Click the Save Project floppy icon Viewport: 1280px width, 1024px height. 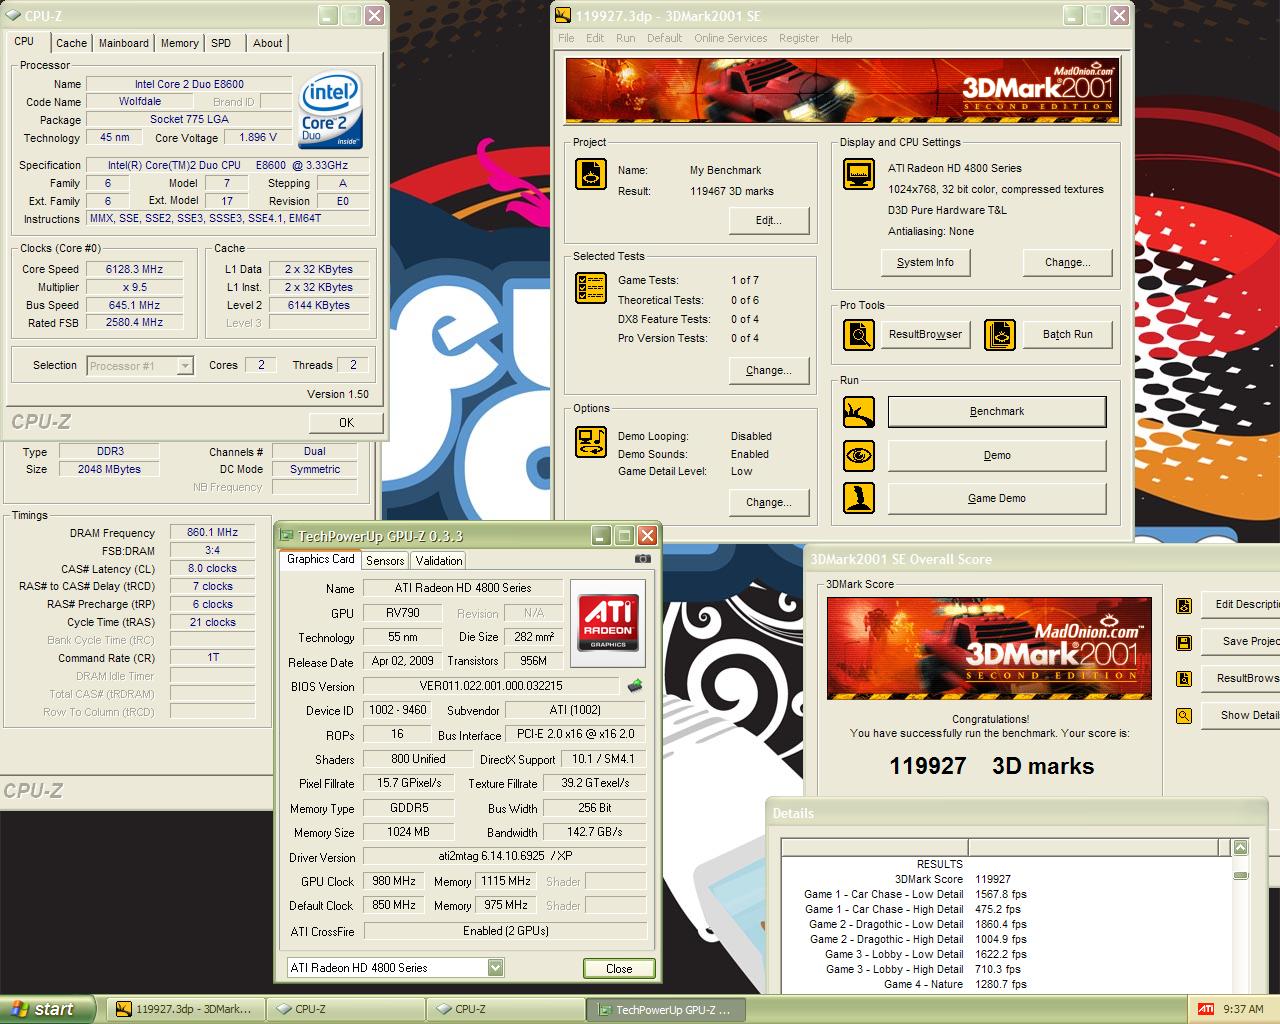click(1184, 642)
